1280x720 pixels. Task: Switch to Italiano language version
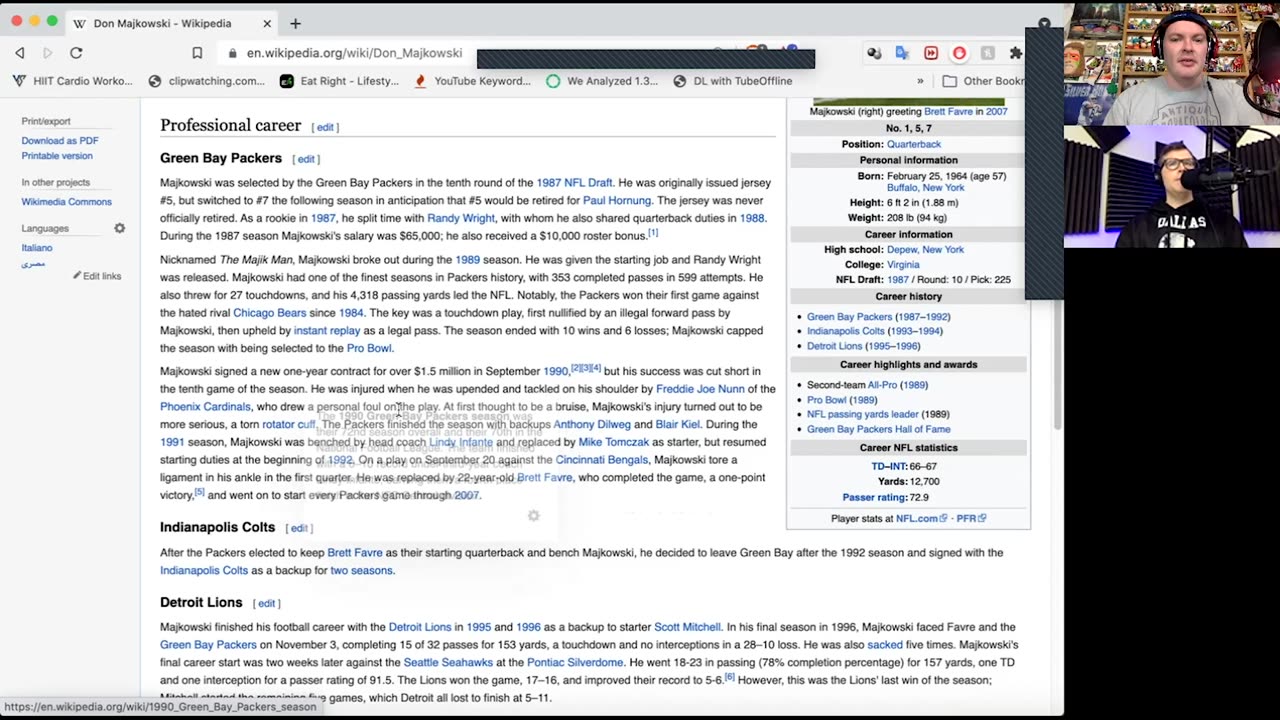point(37,248)
